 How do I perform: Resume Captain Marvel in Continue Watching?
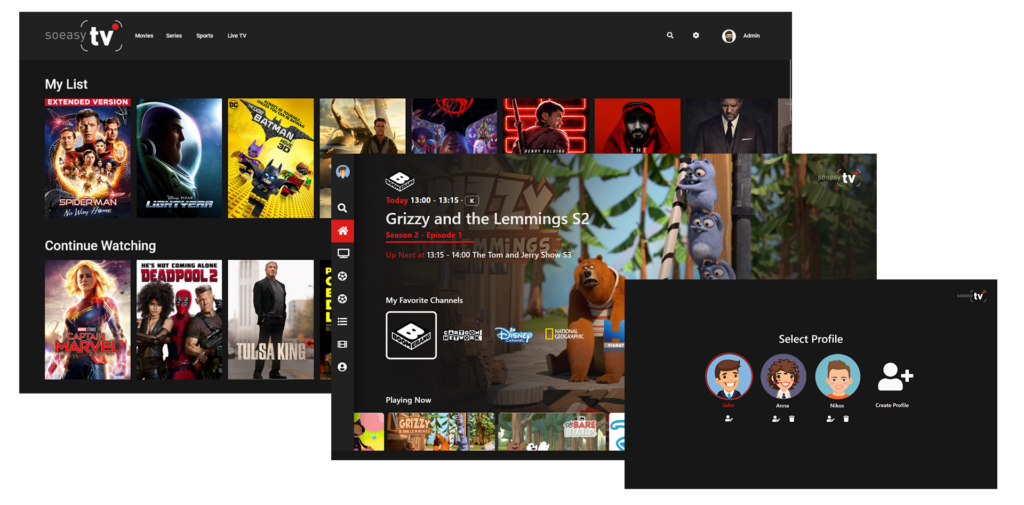88,320
